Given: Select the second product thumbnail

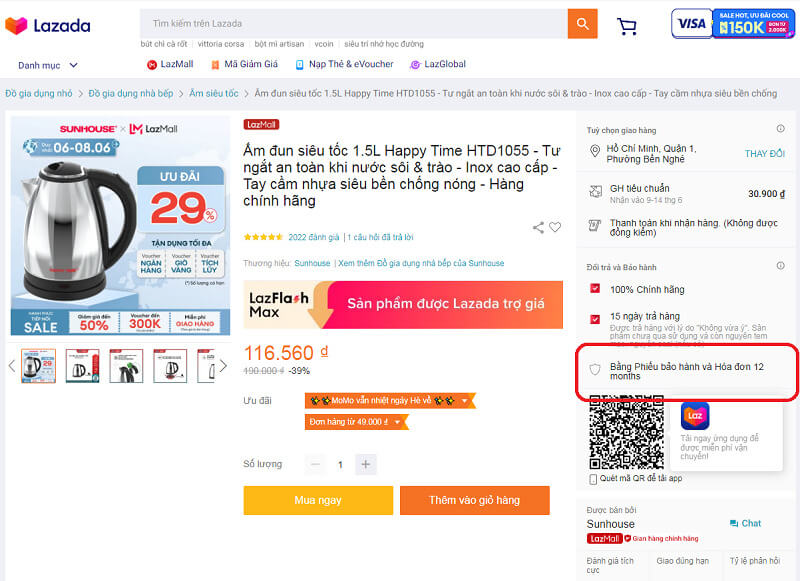Looking at the screenshot, I should (x=82, y=366).
